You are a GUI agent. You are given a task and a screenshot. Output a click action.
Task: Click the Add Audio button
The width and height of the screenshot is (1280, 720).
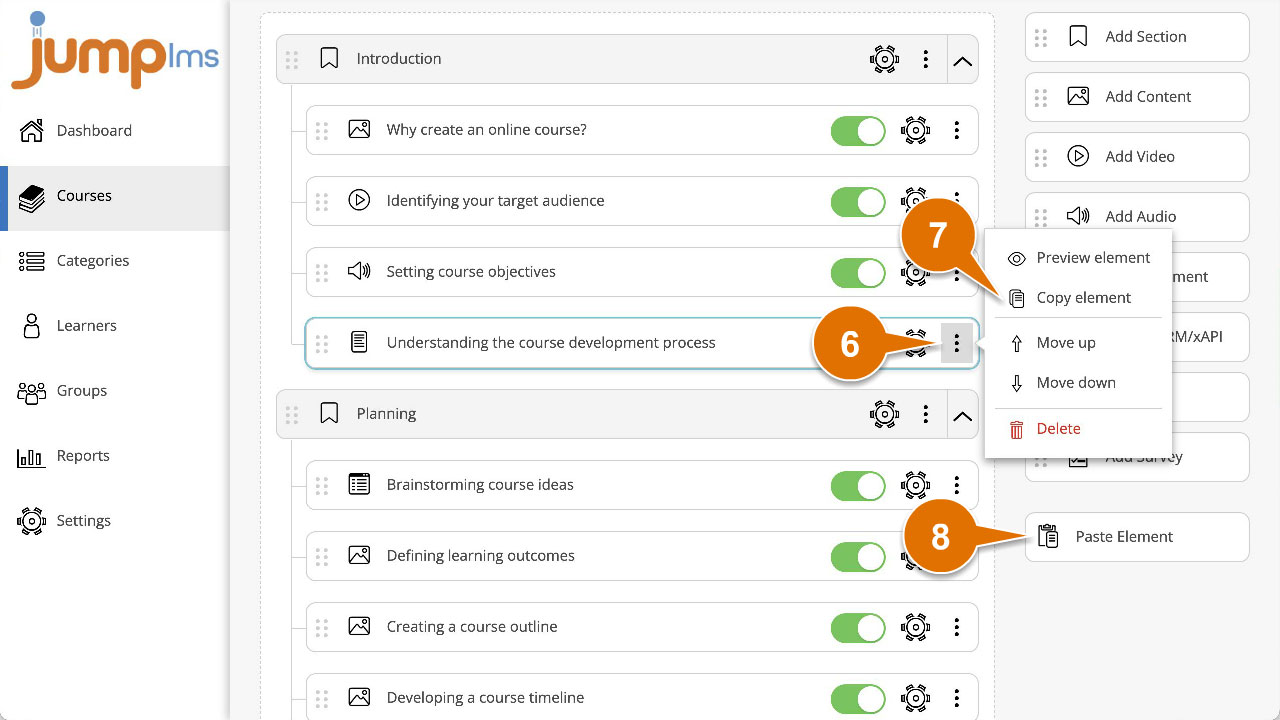coord(1137,216)
